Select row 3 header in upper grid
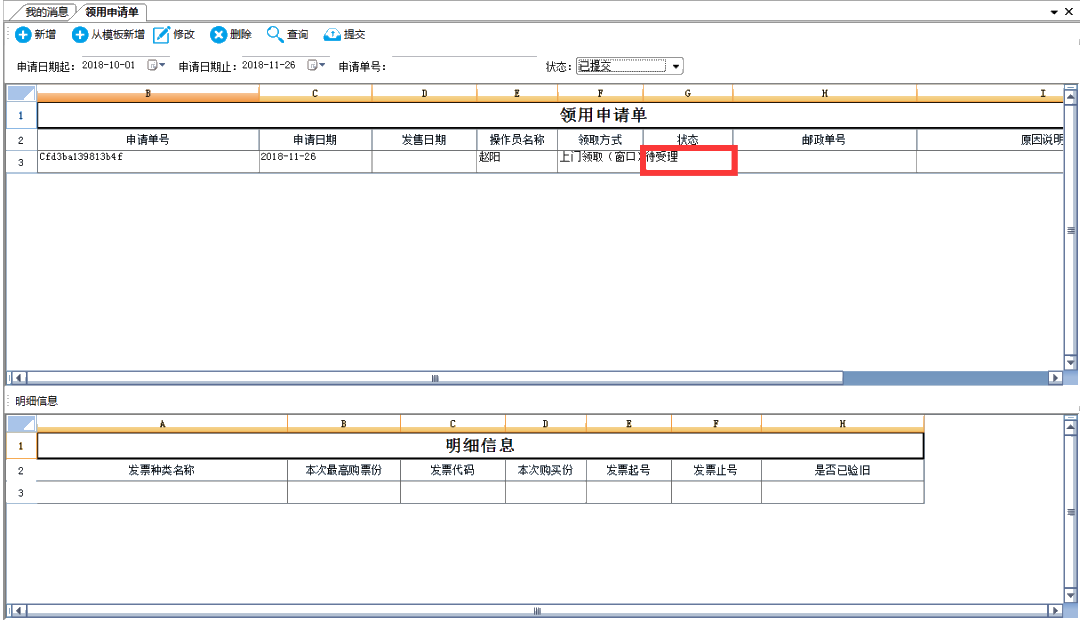The height and width of the screenshot is (620, 1080). (x=21, y=162)
